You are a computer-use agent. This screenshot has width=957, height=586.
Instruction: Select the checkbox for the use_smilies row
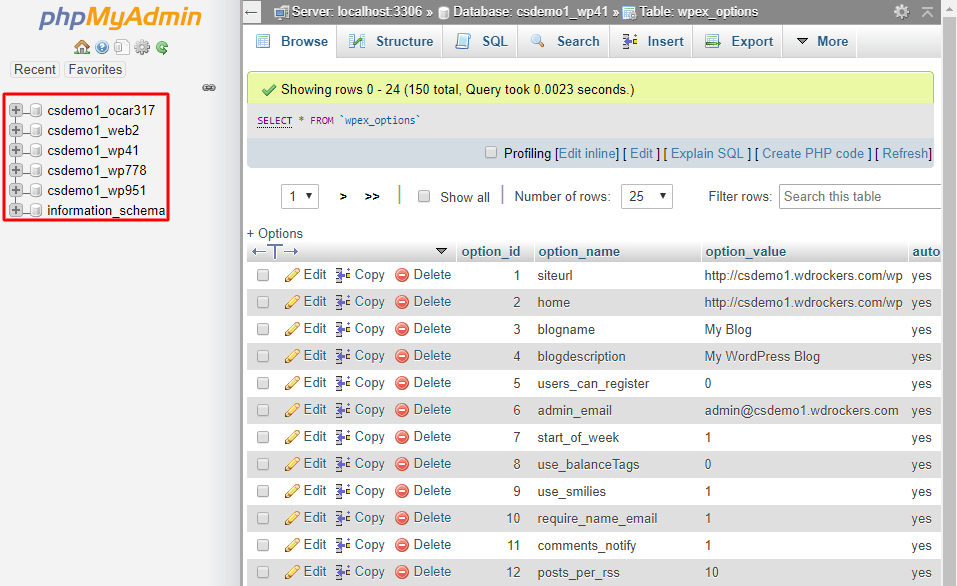pos(263,491)
